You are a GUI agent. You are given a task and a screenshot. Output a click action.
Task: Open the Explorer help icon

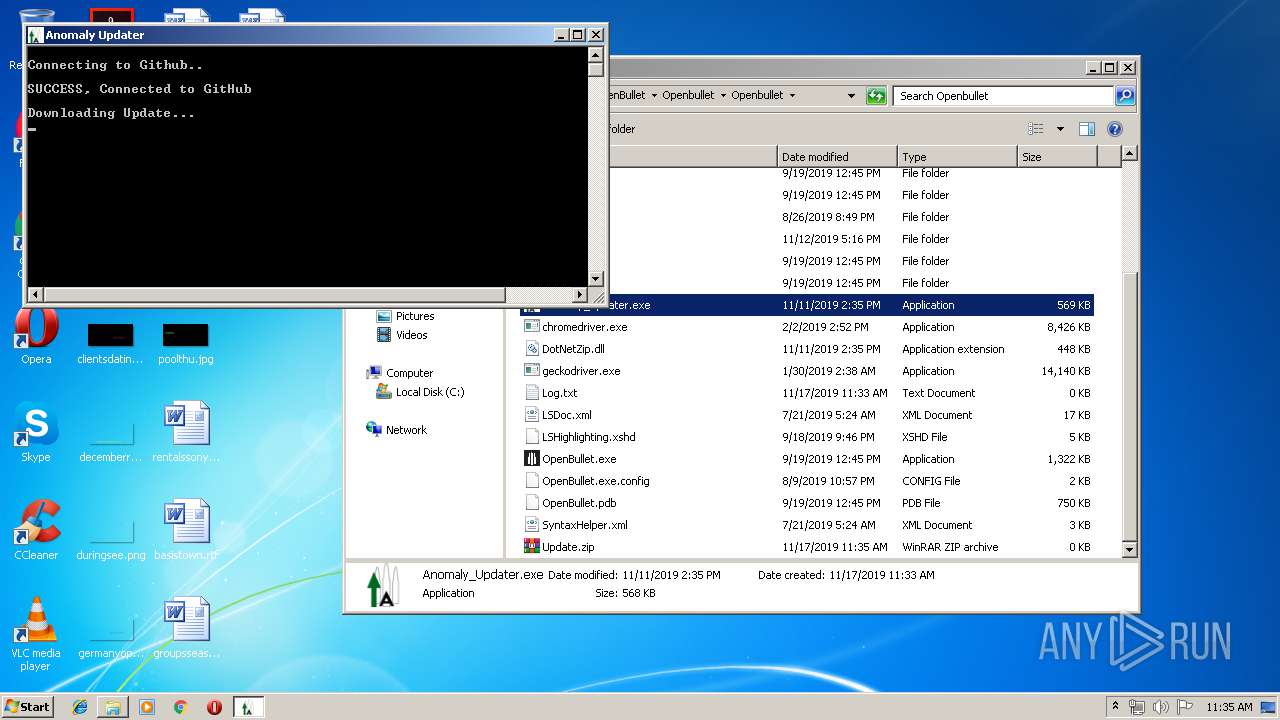coord(1115,129)
